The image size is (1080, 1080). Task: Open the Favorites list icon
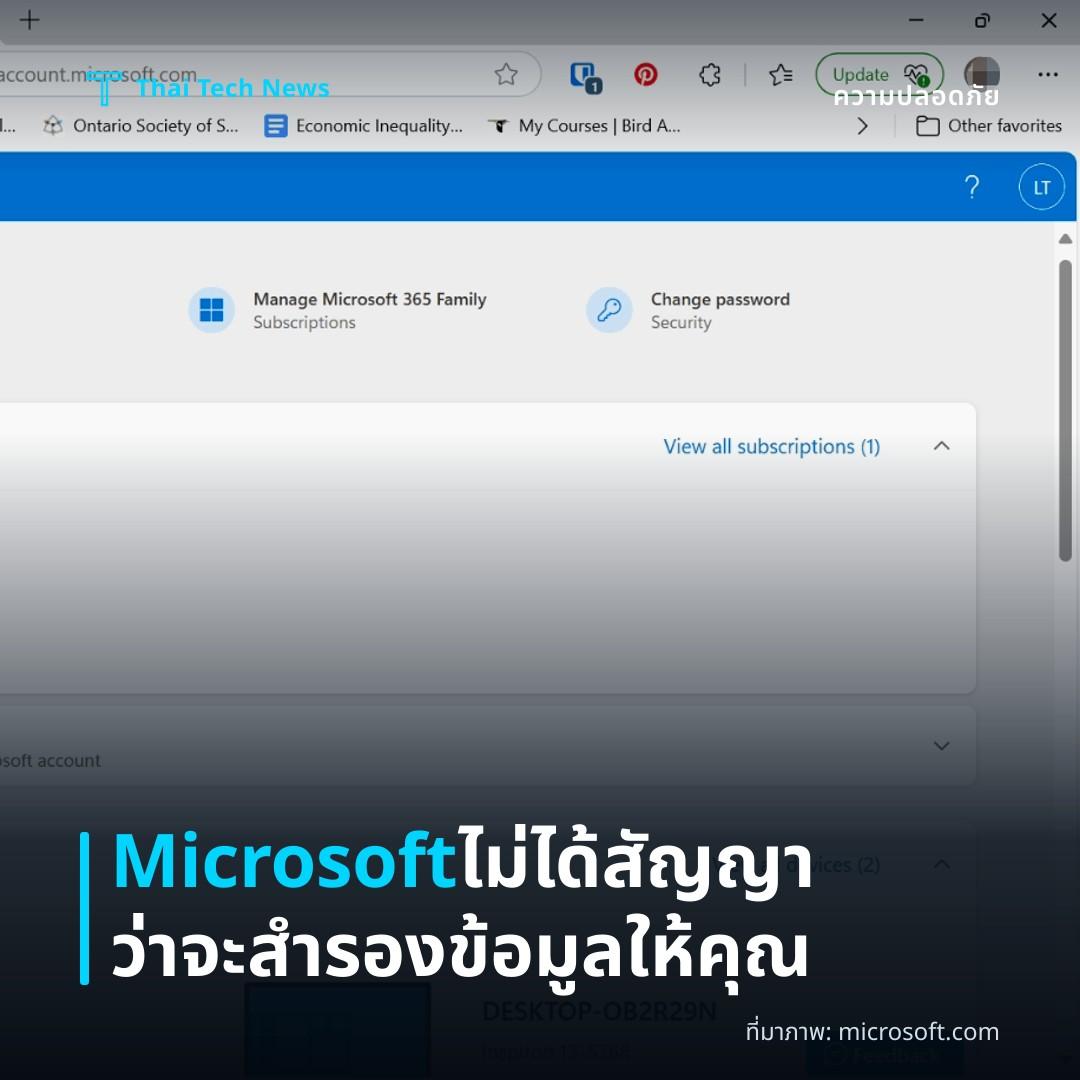[x=780, y=74]
